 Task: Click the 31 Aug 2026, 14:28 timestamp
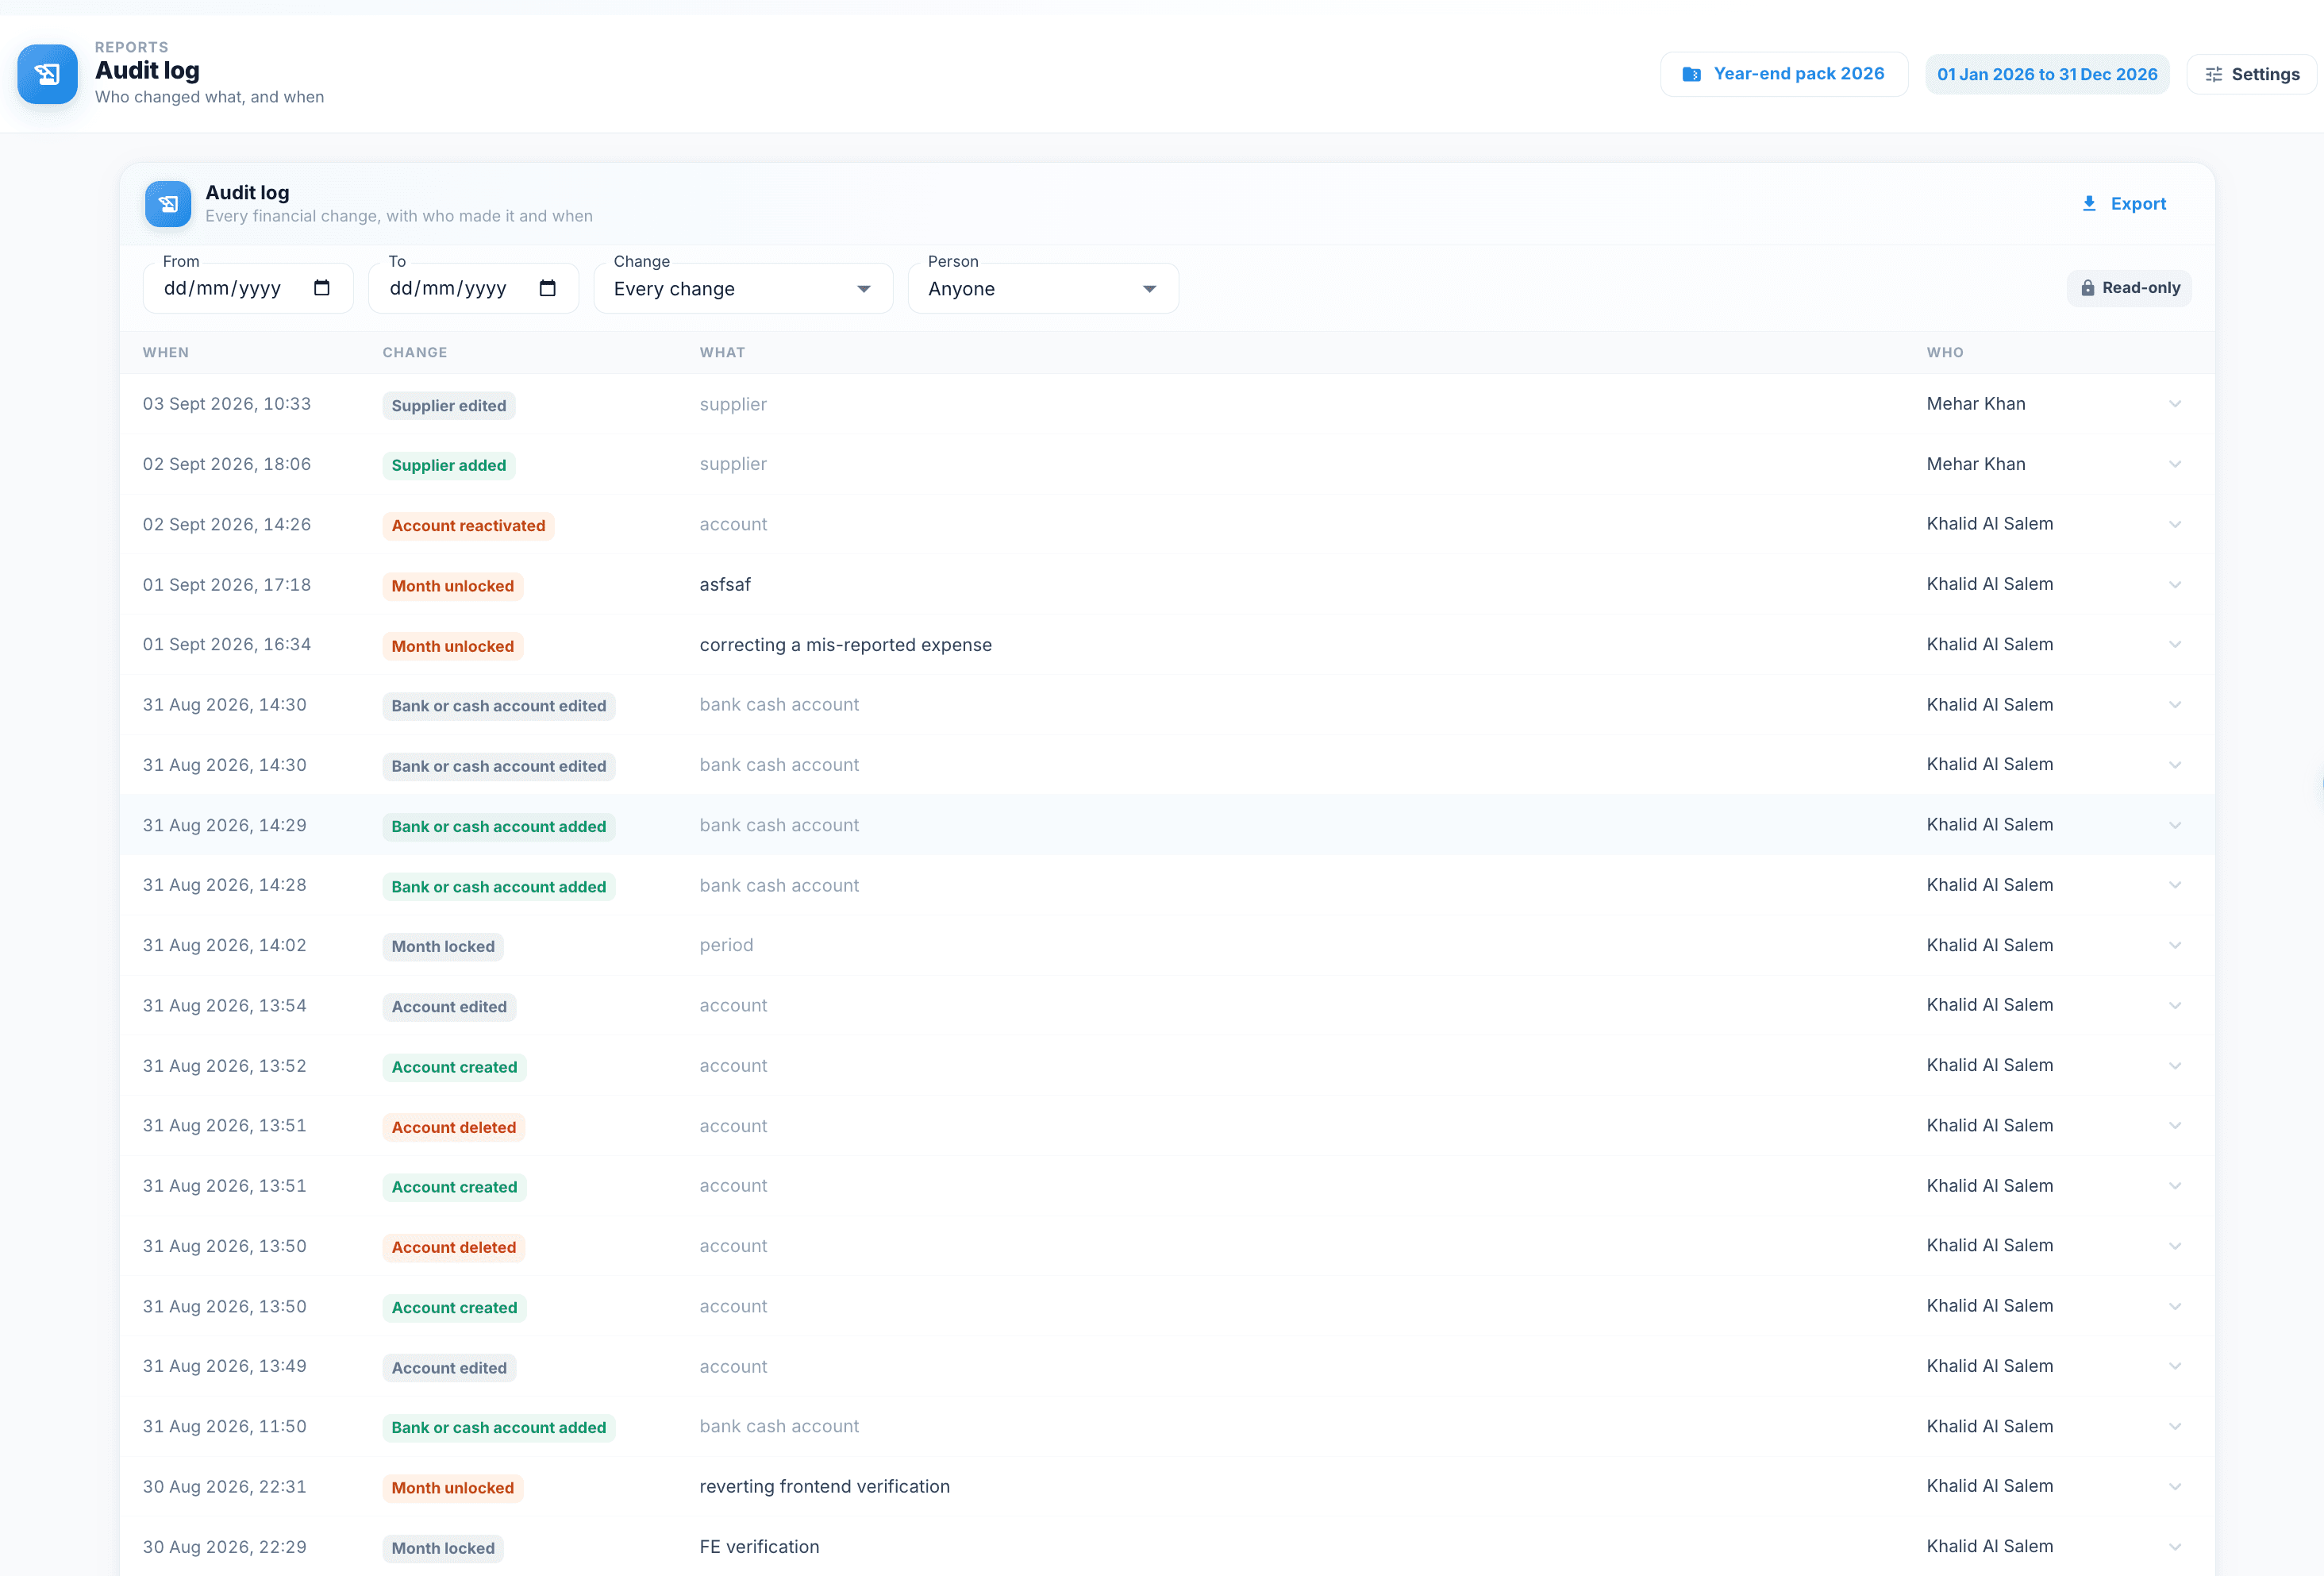[225, 885]
